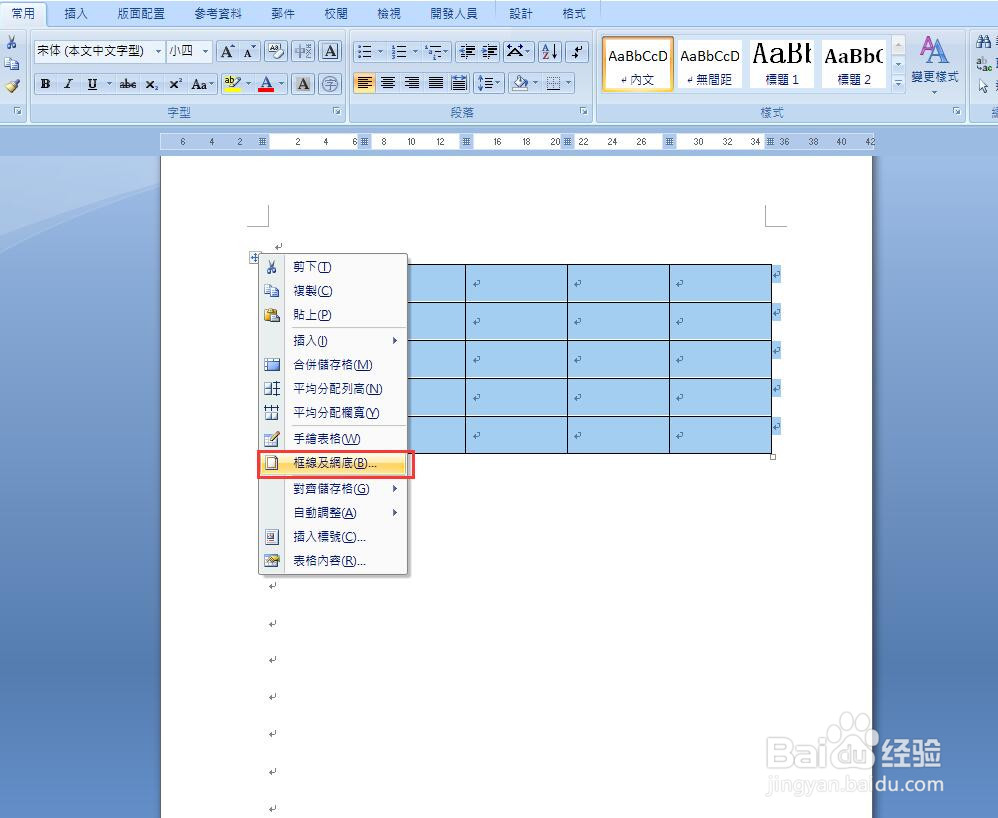Click the Text Highlight Color pen icon
The height and width of the screenshot is (818, 998).
point(232,83)
